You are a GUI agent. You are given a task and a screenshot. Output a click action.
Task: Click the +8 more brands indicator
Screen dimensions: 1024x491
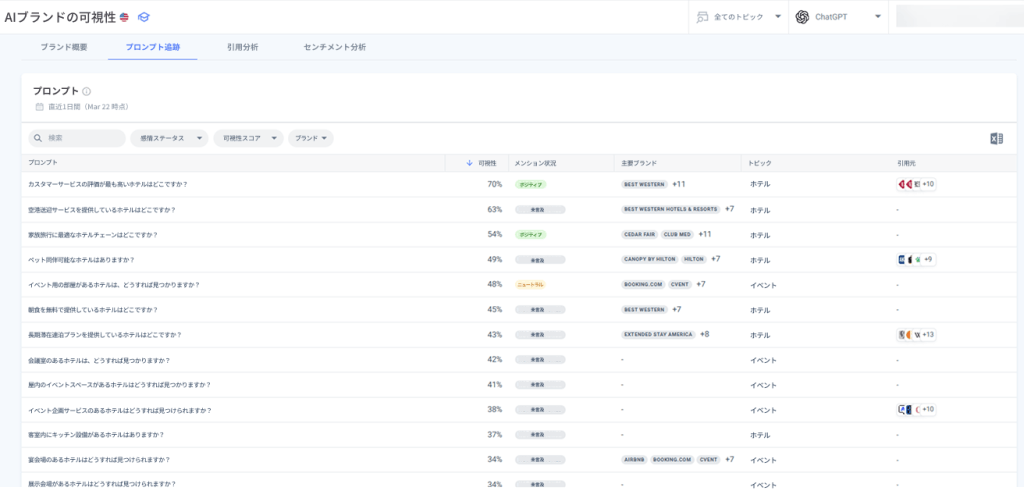click(x=705, y=334)
